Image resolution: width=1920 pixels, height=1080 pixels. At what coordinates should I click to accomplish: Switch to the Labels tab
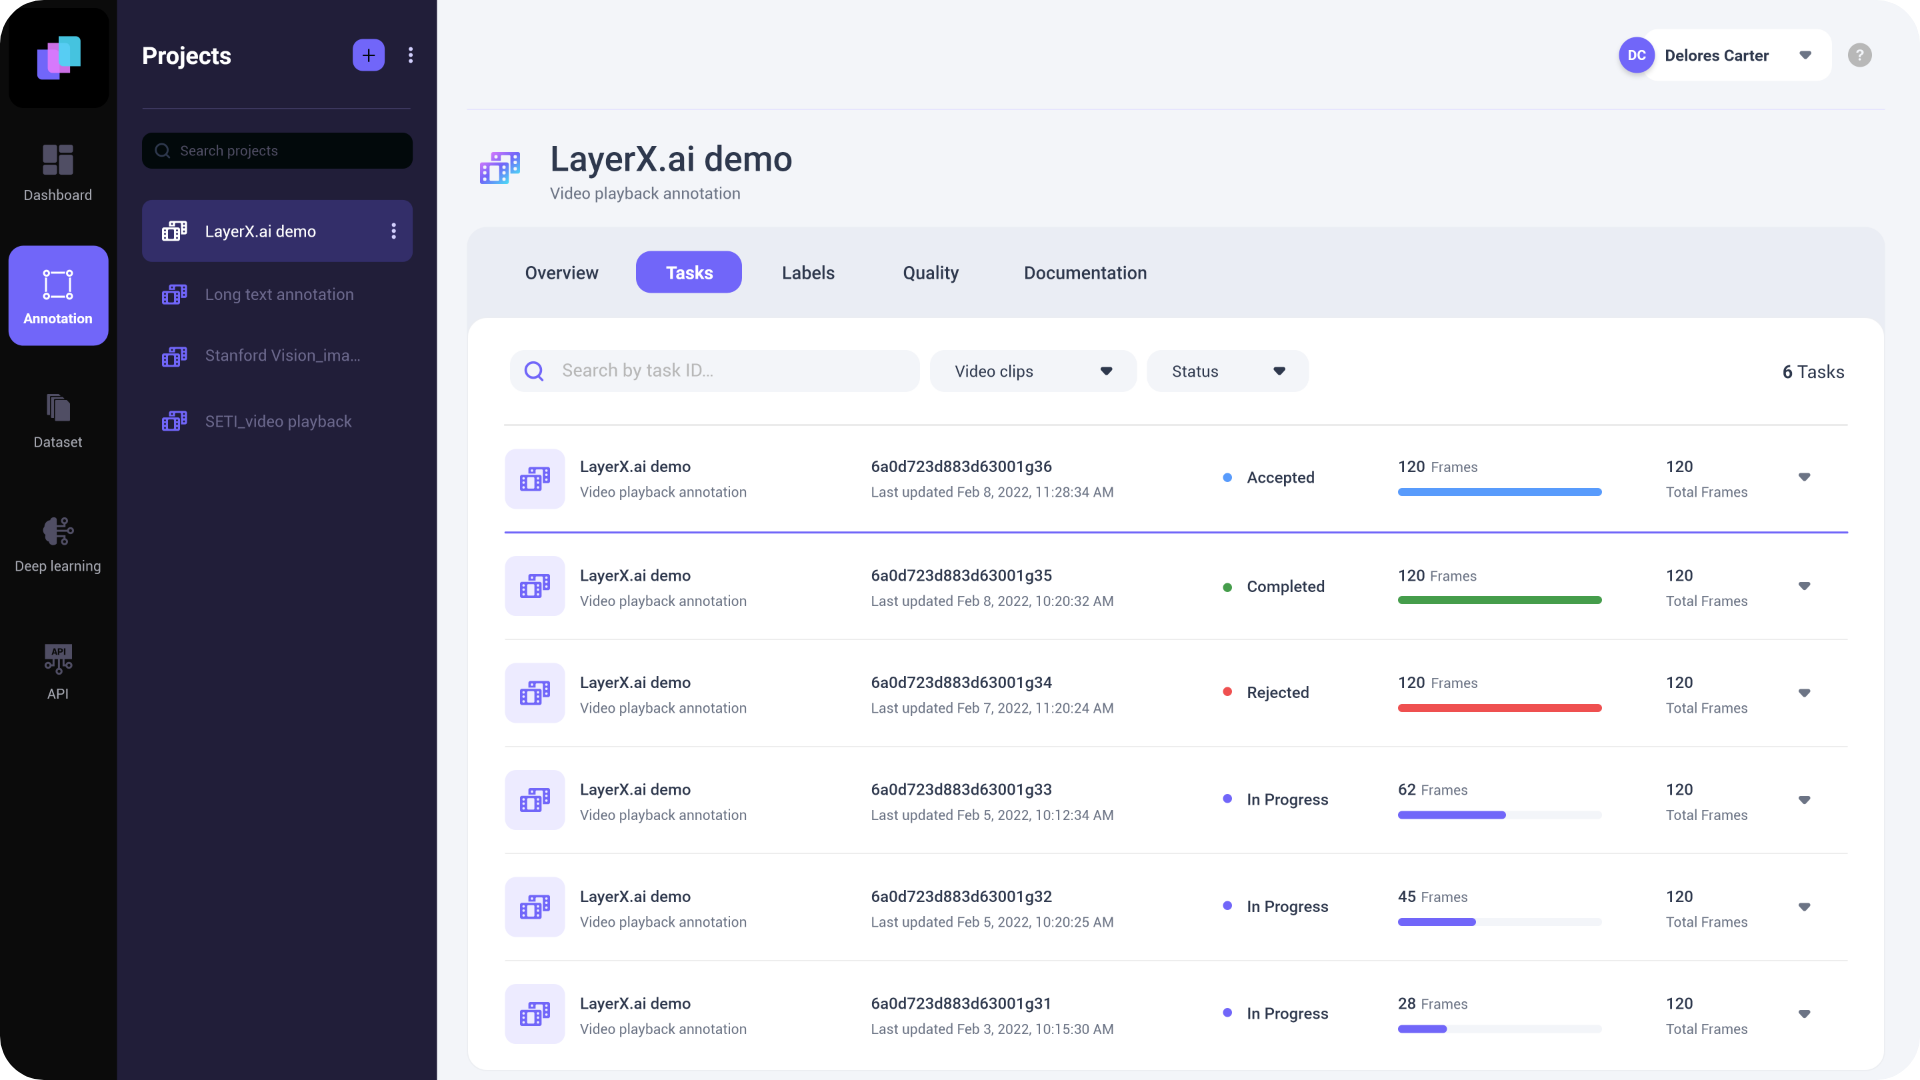click(807, 273)
